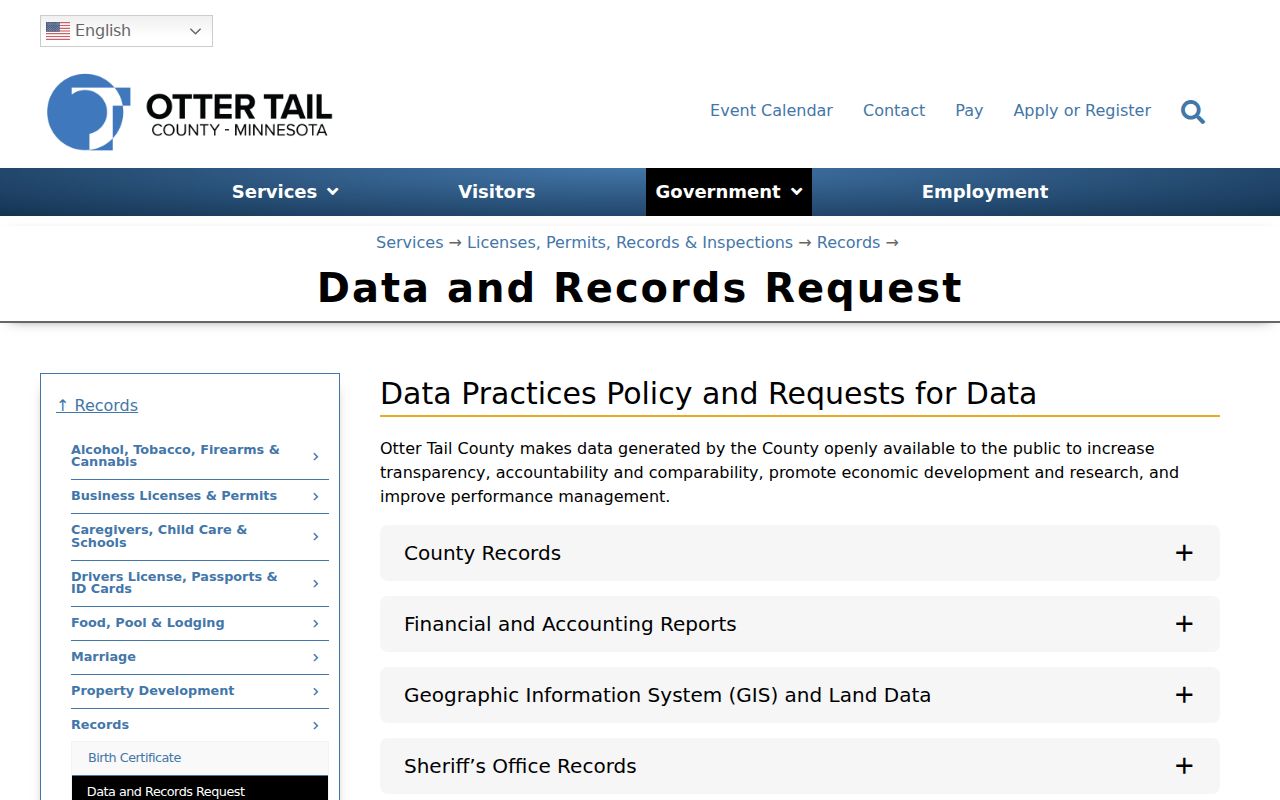Expand County Records with its plus icon
The height and width of the screenshot is (800, 1280).
pyautogui.click(x=1184, y=553)
